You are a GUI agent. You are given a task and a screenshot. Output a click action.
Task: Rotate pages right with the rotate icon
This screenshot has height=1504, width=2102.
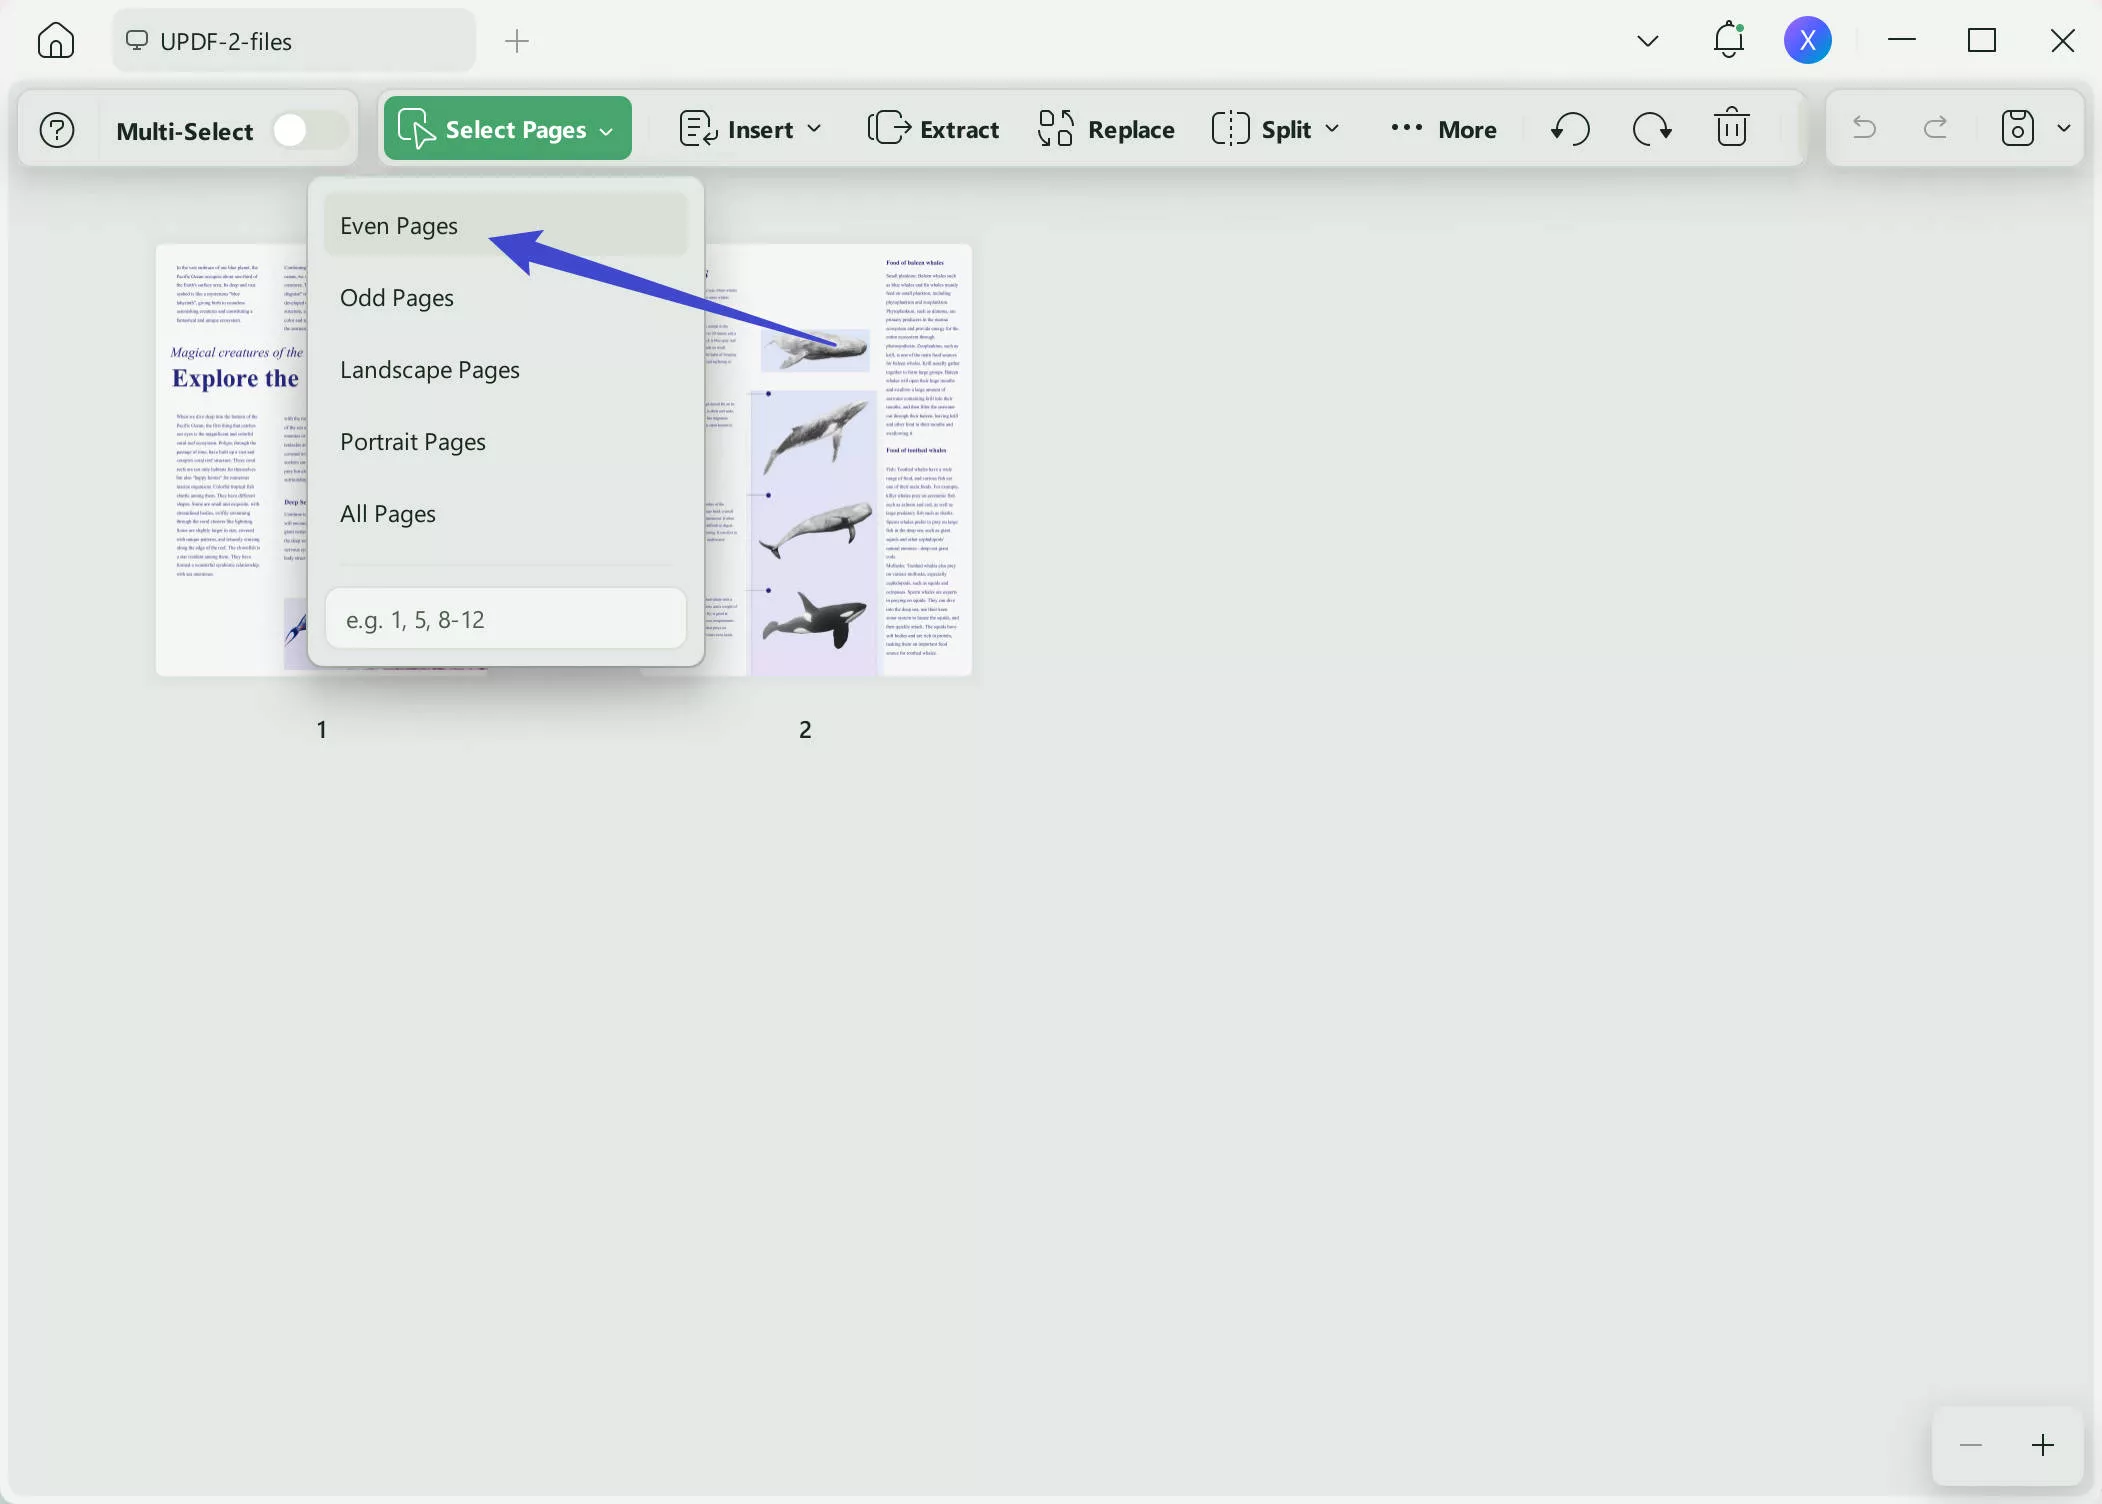tap(1651, 128)
